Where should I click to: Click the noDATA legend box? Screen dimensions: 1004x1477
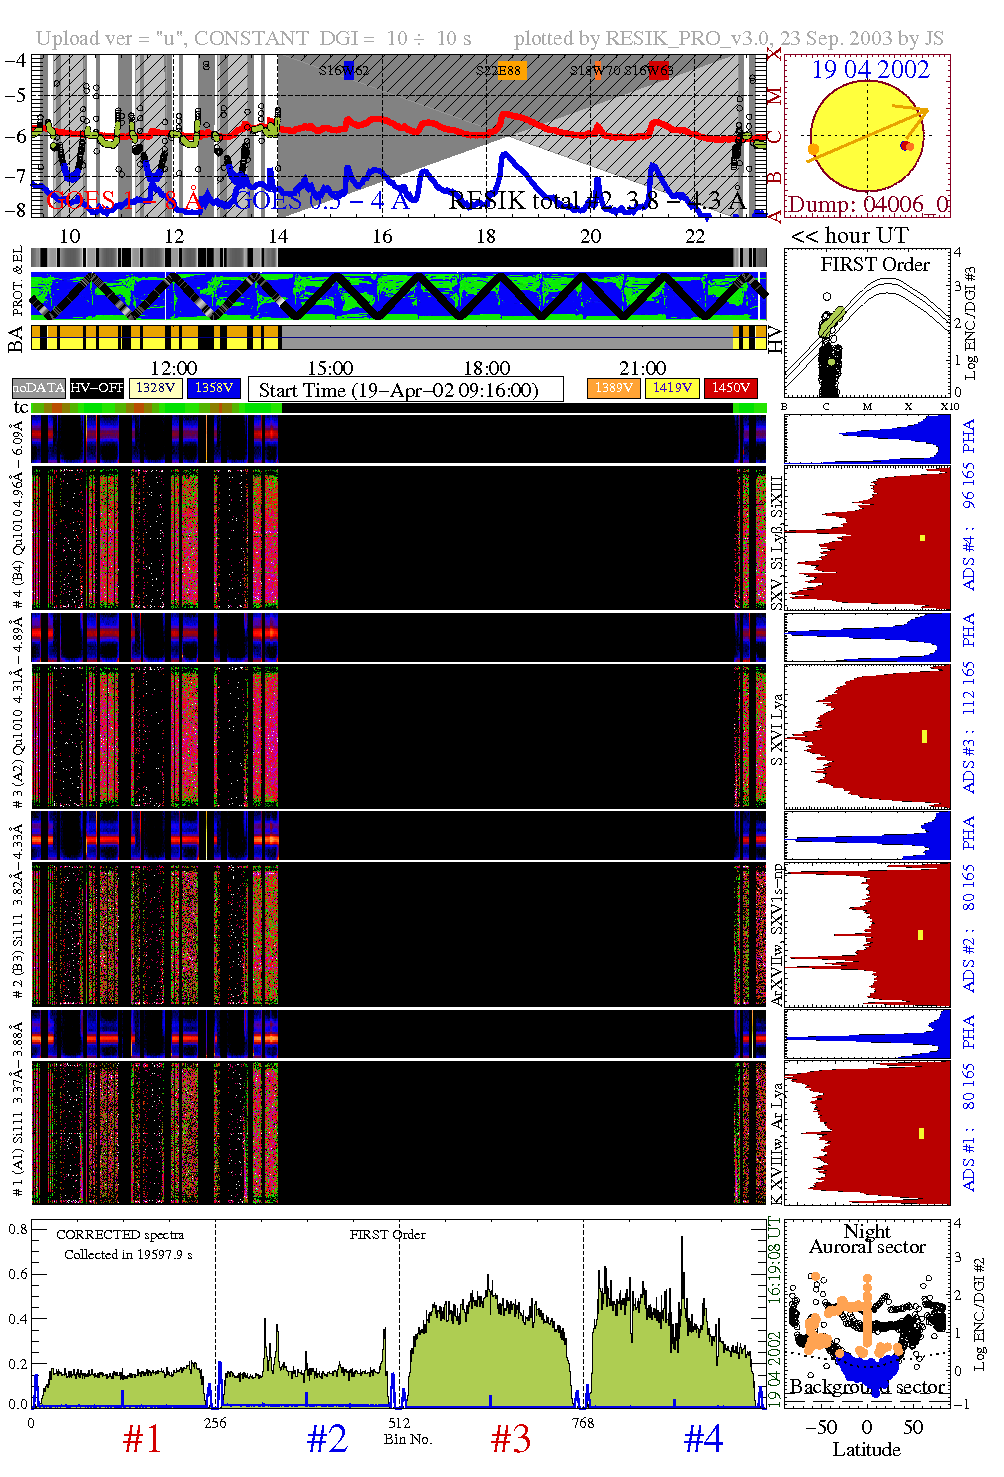[x=39, y=388]
